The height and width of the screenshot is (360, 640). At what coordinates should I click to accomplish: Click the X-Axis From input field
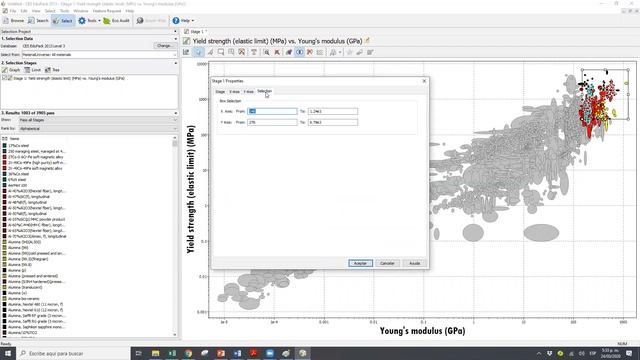click(x=272, y=111)
